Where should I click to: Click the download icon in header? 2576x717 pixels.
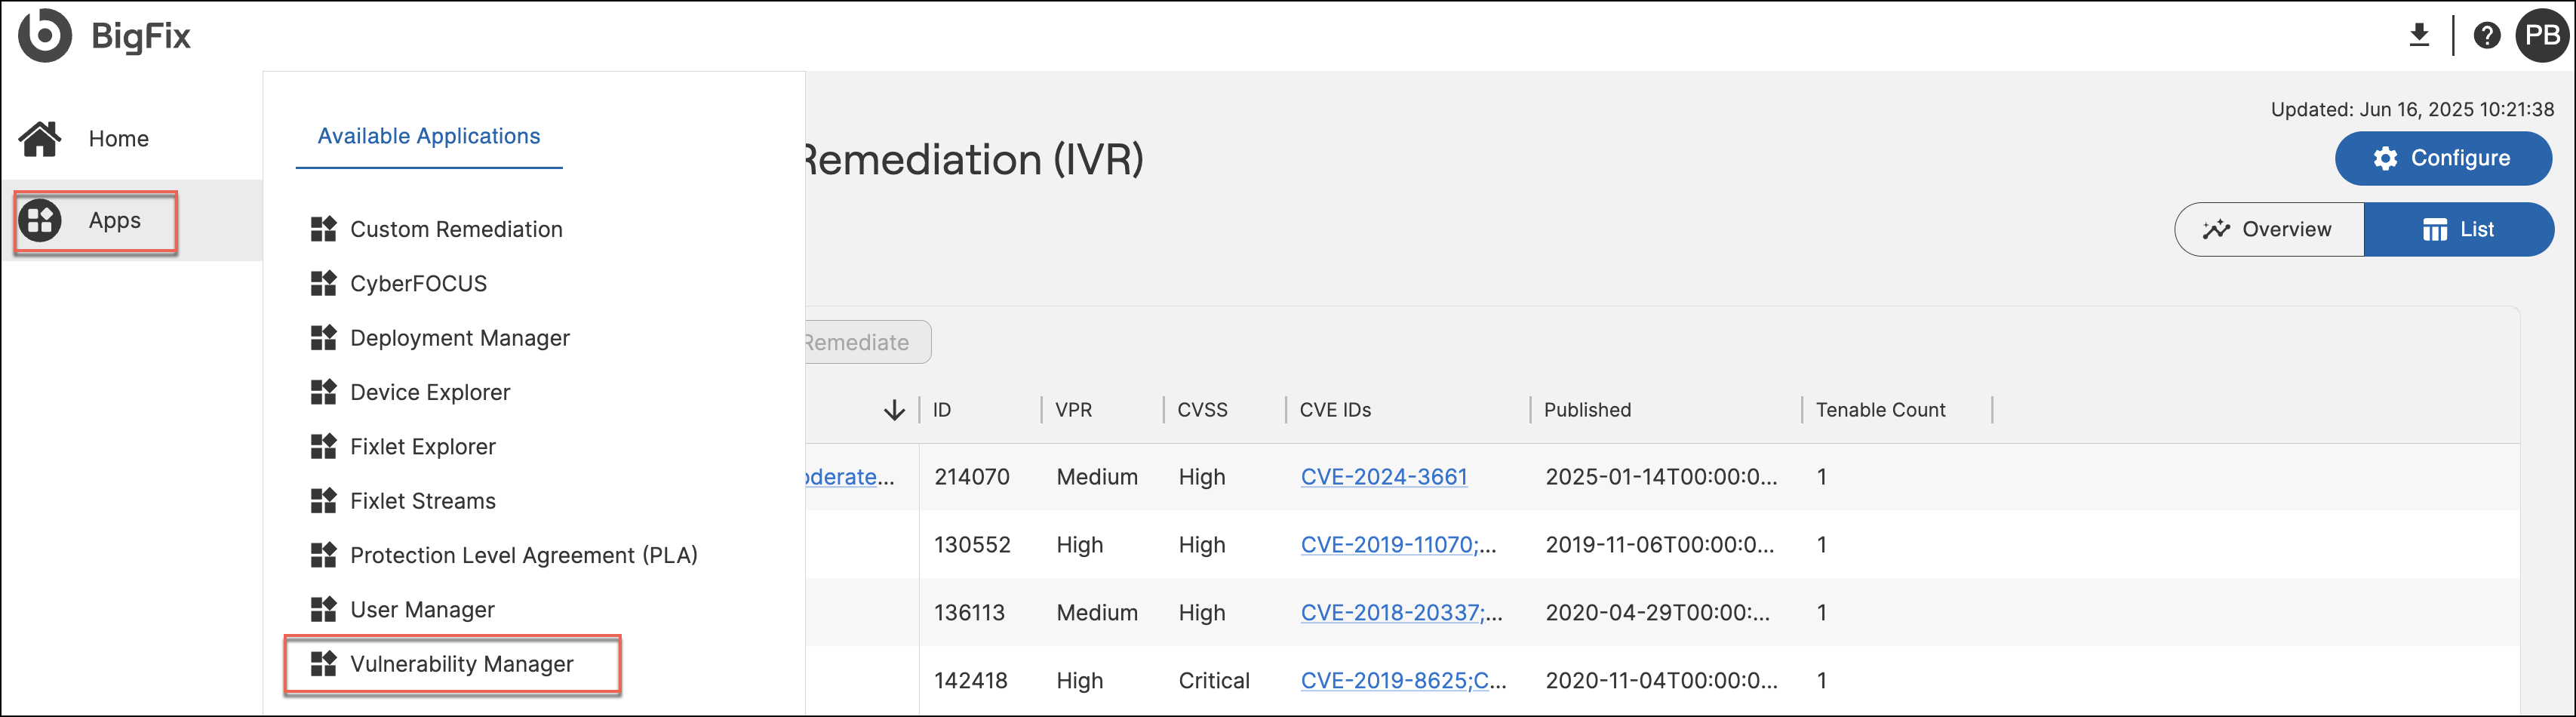point(2418,36)
